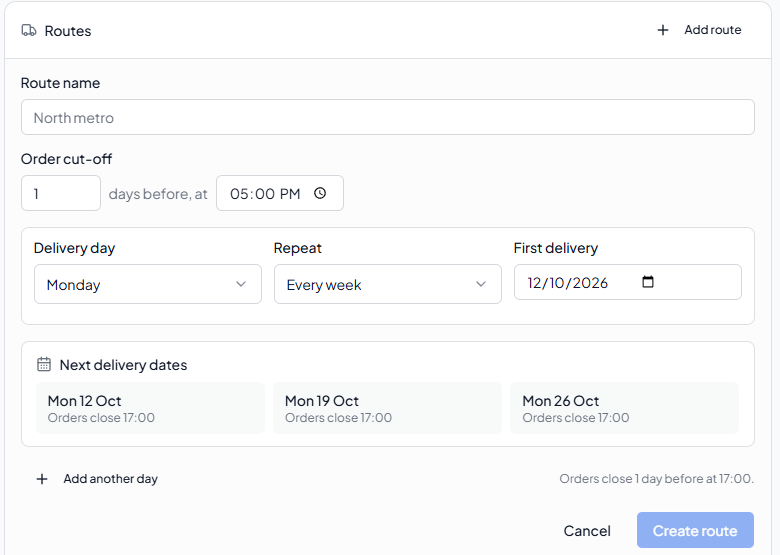Click the Delivery day label
Image resolution: width=780 pixels, height=555 pixels.
74,248
